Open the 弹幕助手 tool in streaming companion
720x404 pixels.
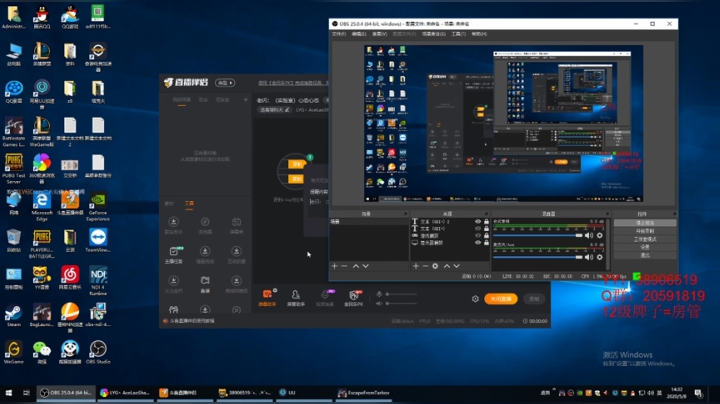pos(267,297)
